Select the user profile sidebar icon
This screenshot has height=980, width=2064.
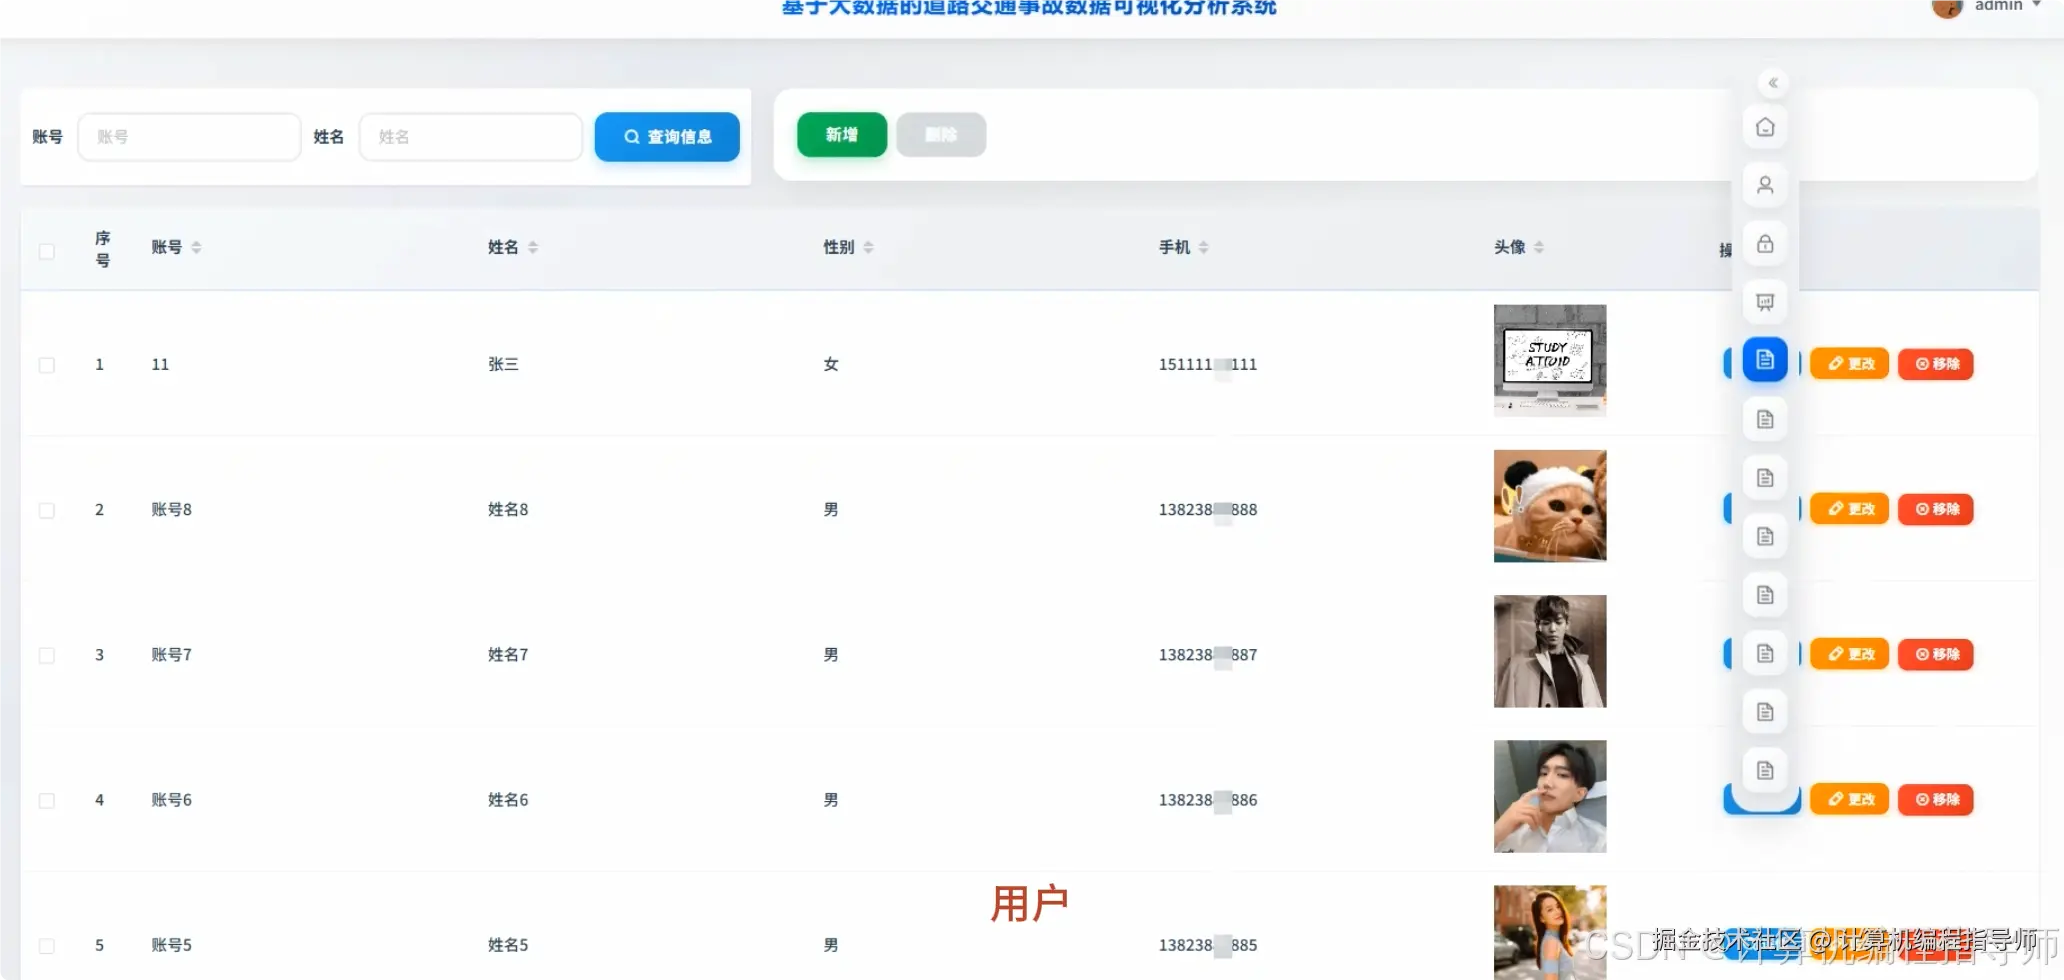pos(1765,185)
